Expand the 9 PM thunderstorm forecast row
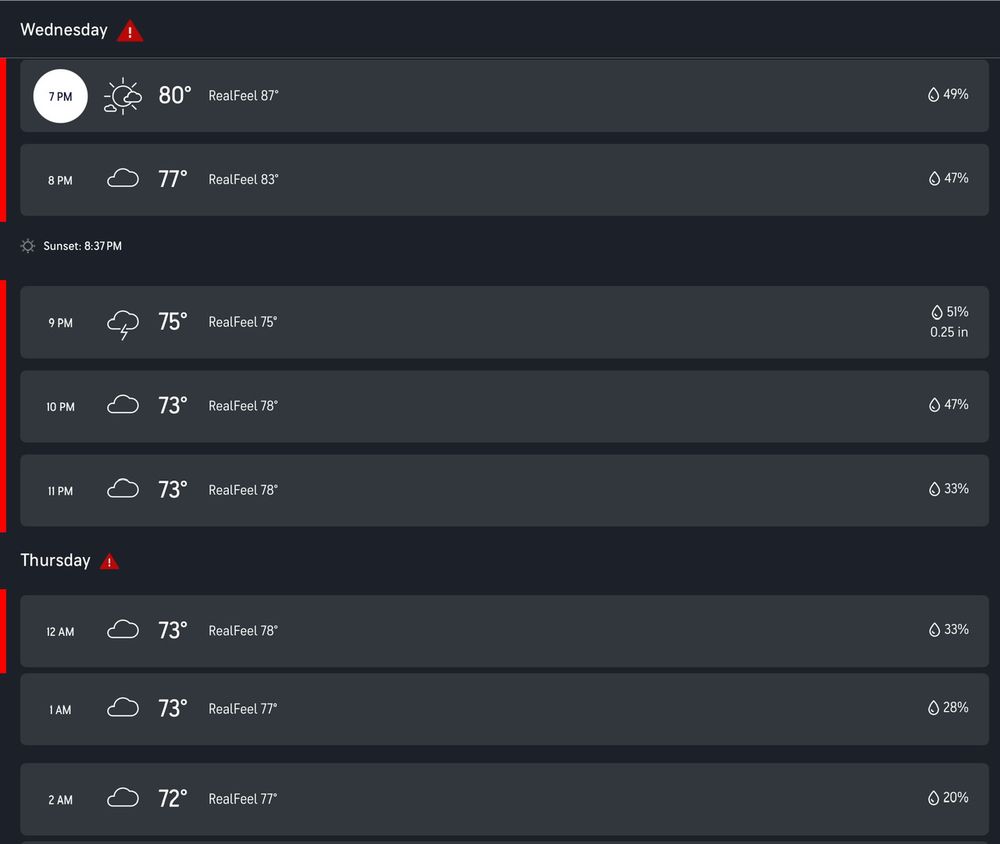Screen dimensions: 1000x844 [x=504, y=322]
